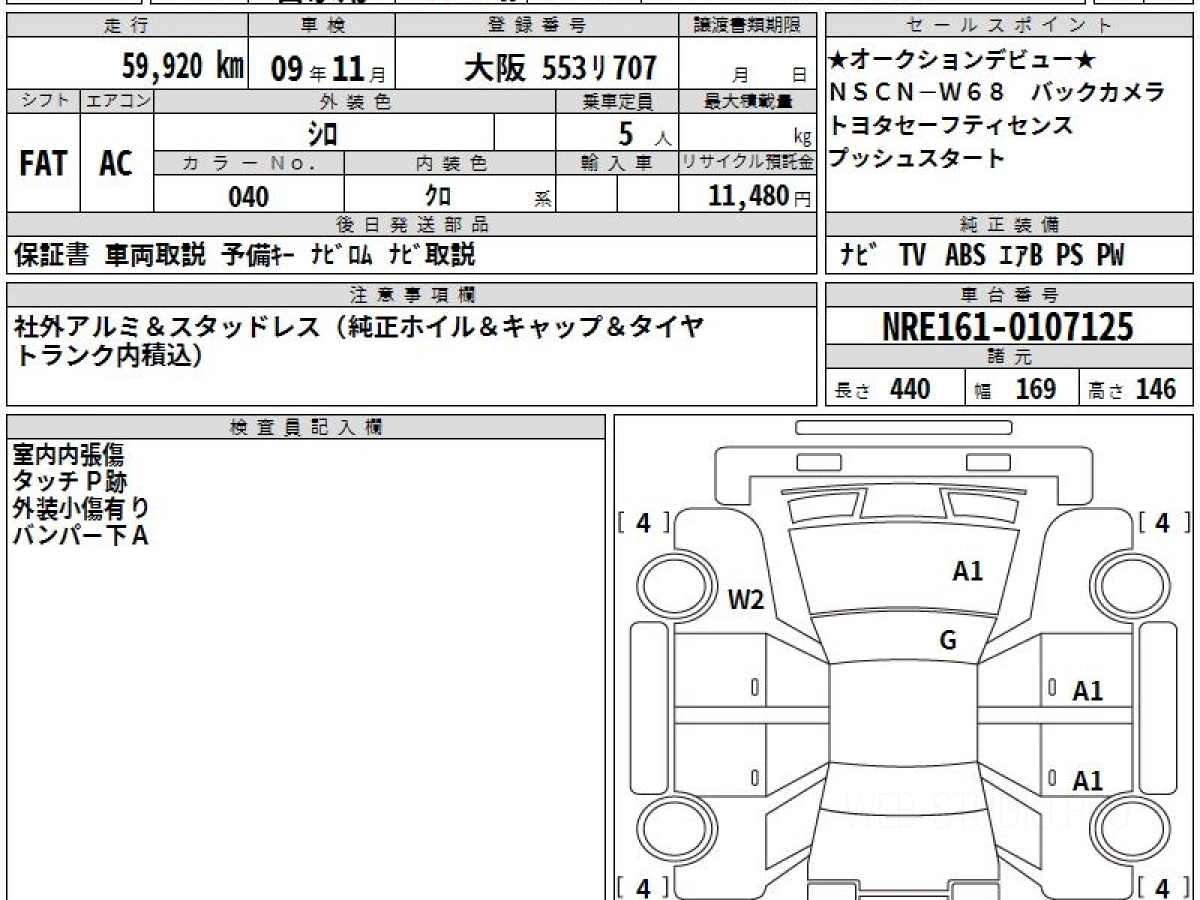The image size is (1200, 900).
Task: Click the エアコン label
Action: pyautogui.click(x=117, y=101)
